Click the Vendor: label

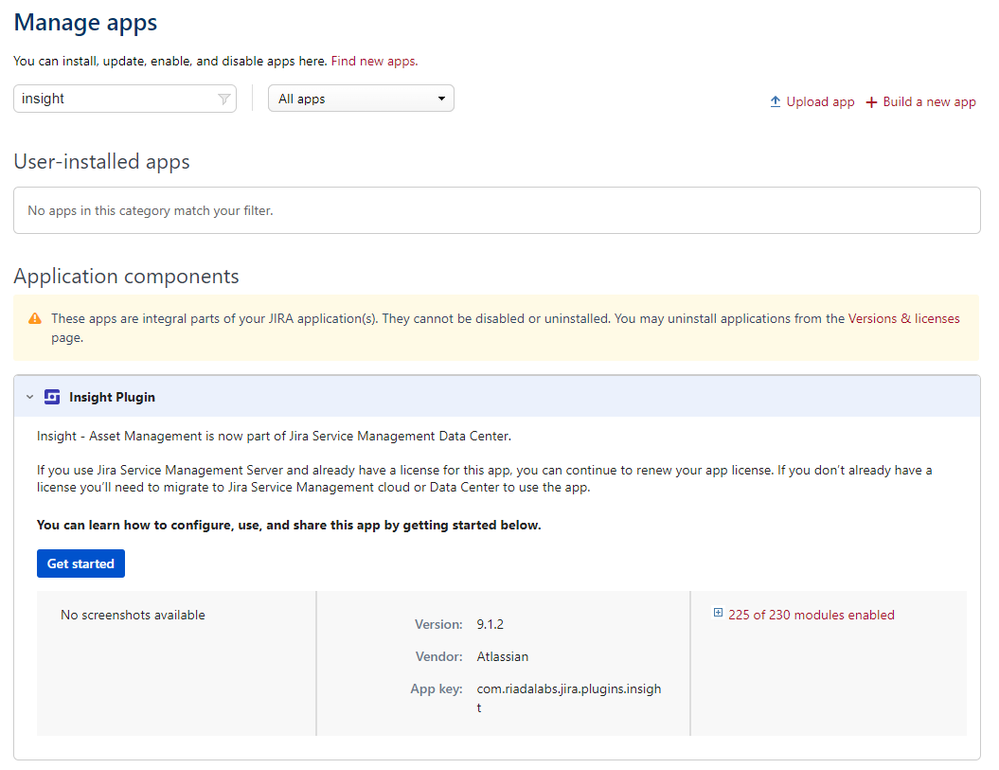439,657
